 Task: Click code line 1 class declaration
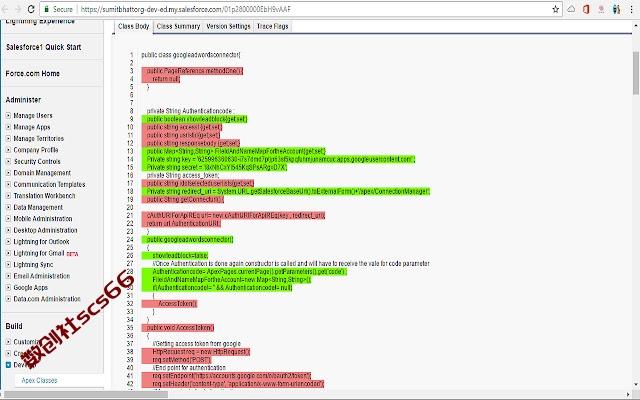point(191,55)
